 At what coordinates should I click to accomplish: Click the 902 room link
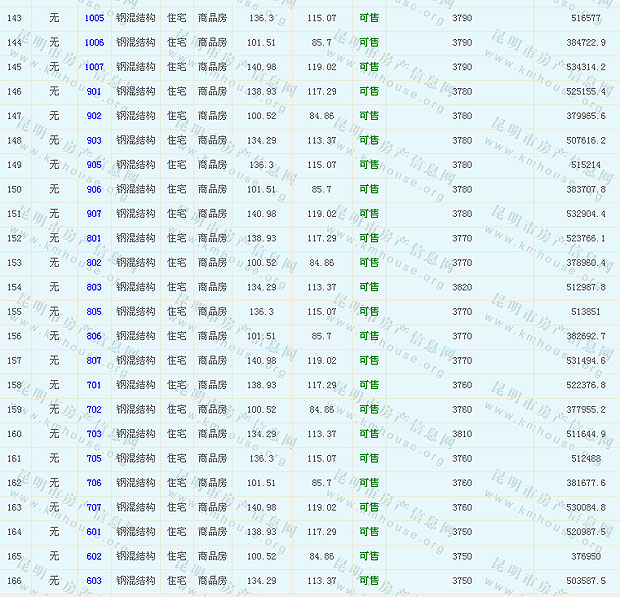pyautogui.click(x=94, y=116)
